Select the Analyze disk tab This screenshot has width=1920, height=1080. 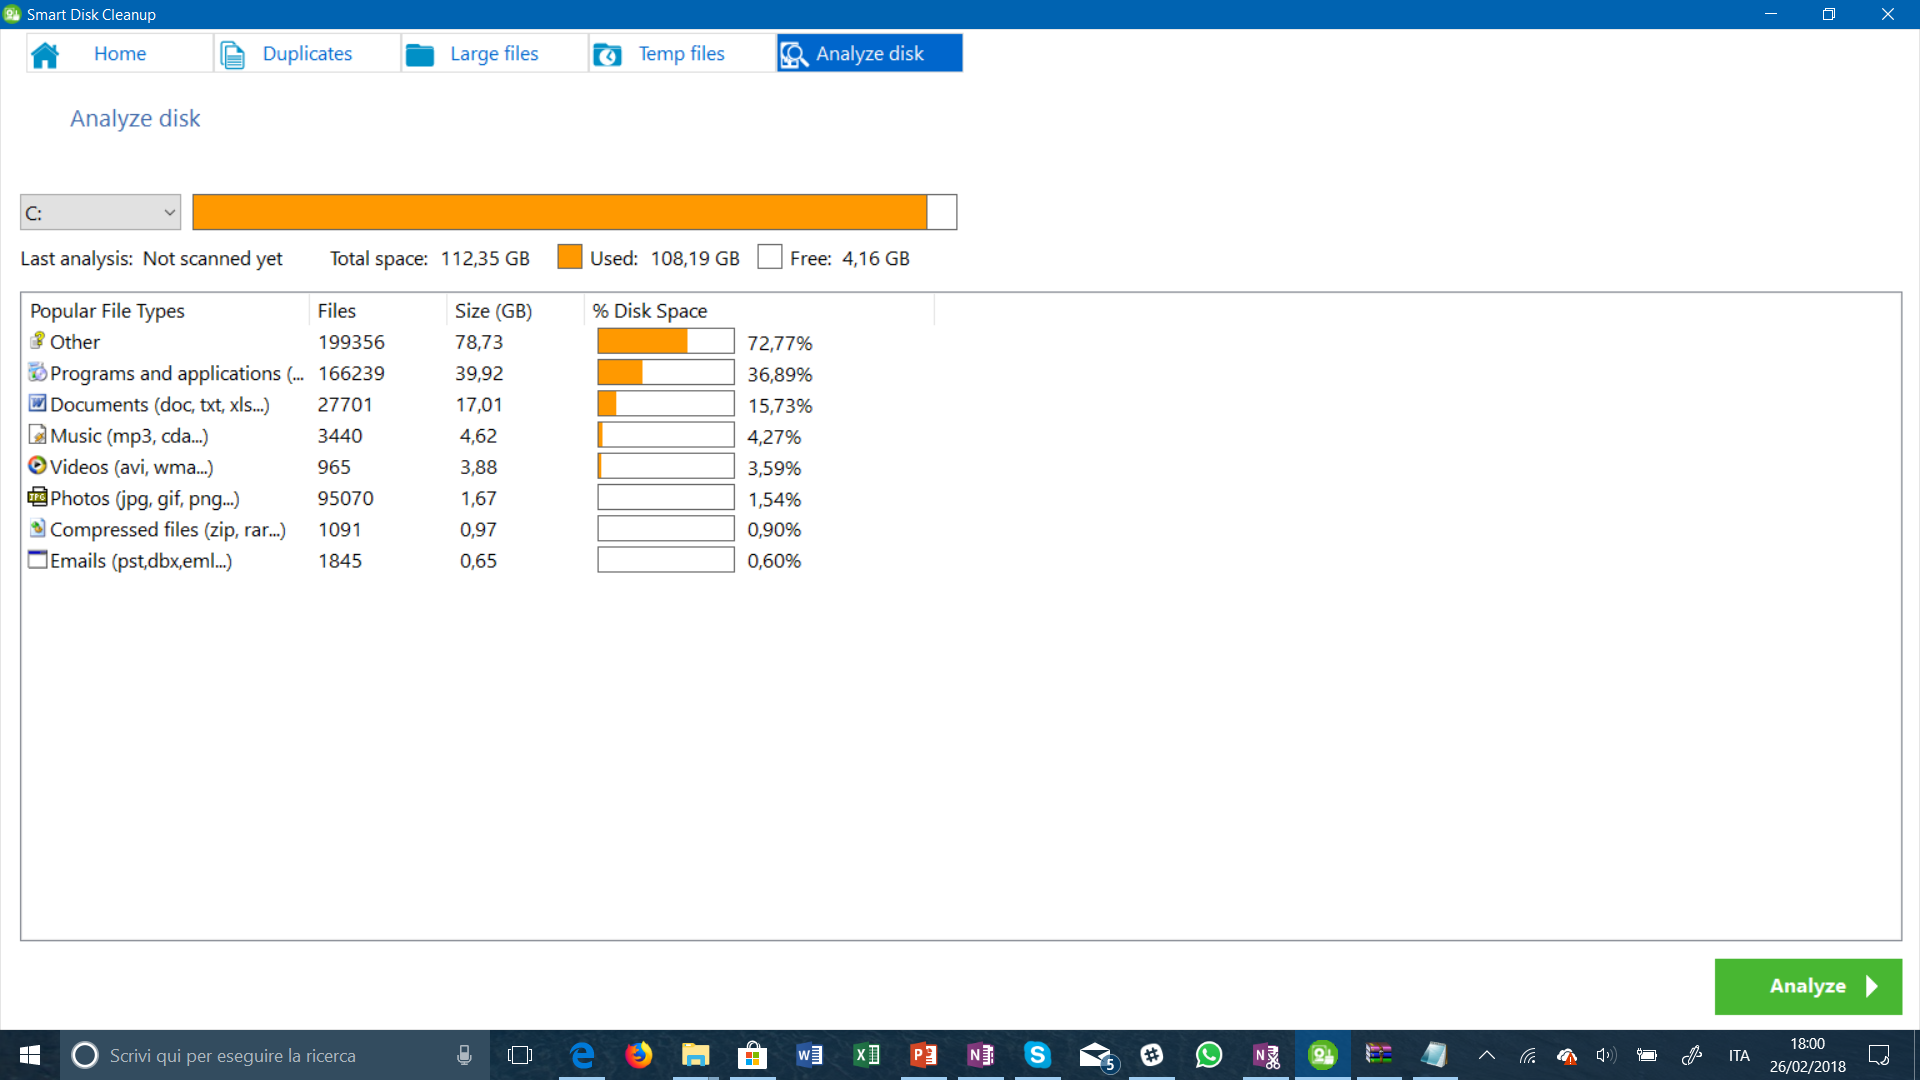pyautogui.click(x=869, y=53)
